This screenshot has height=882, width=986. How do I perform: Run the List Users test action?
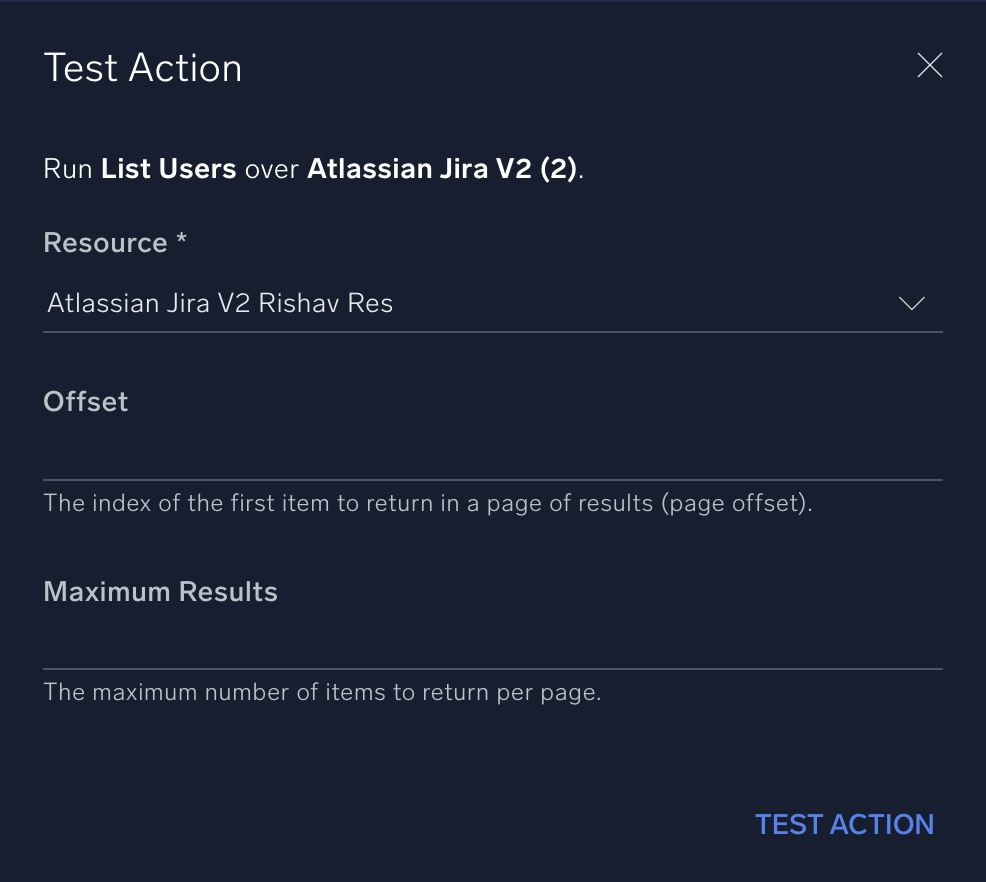(x=844, y=824)
